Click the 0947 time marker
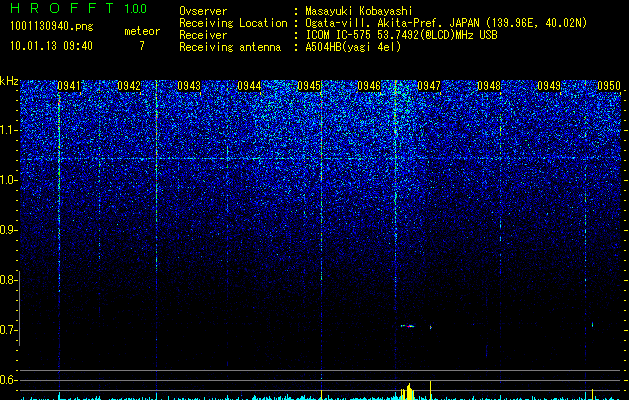 429,86
